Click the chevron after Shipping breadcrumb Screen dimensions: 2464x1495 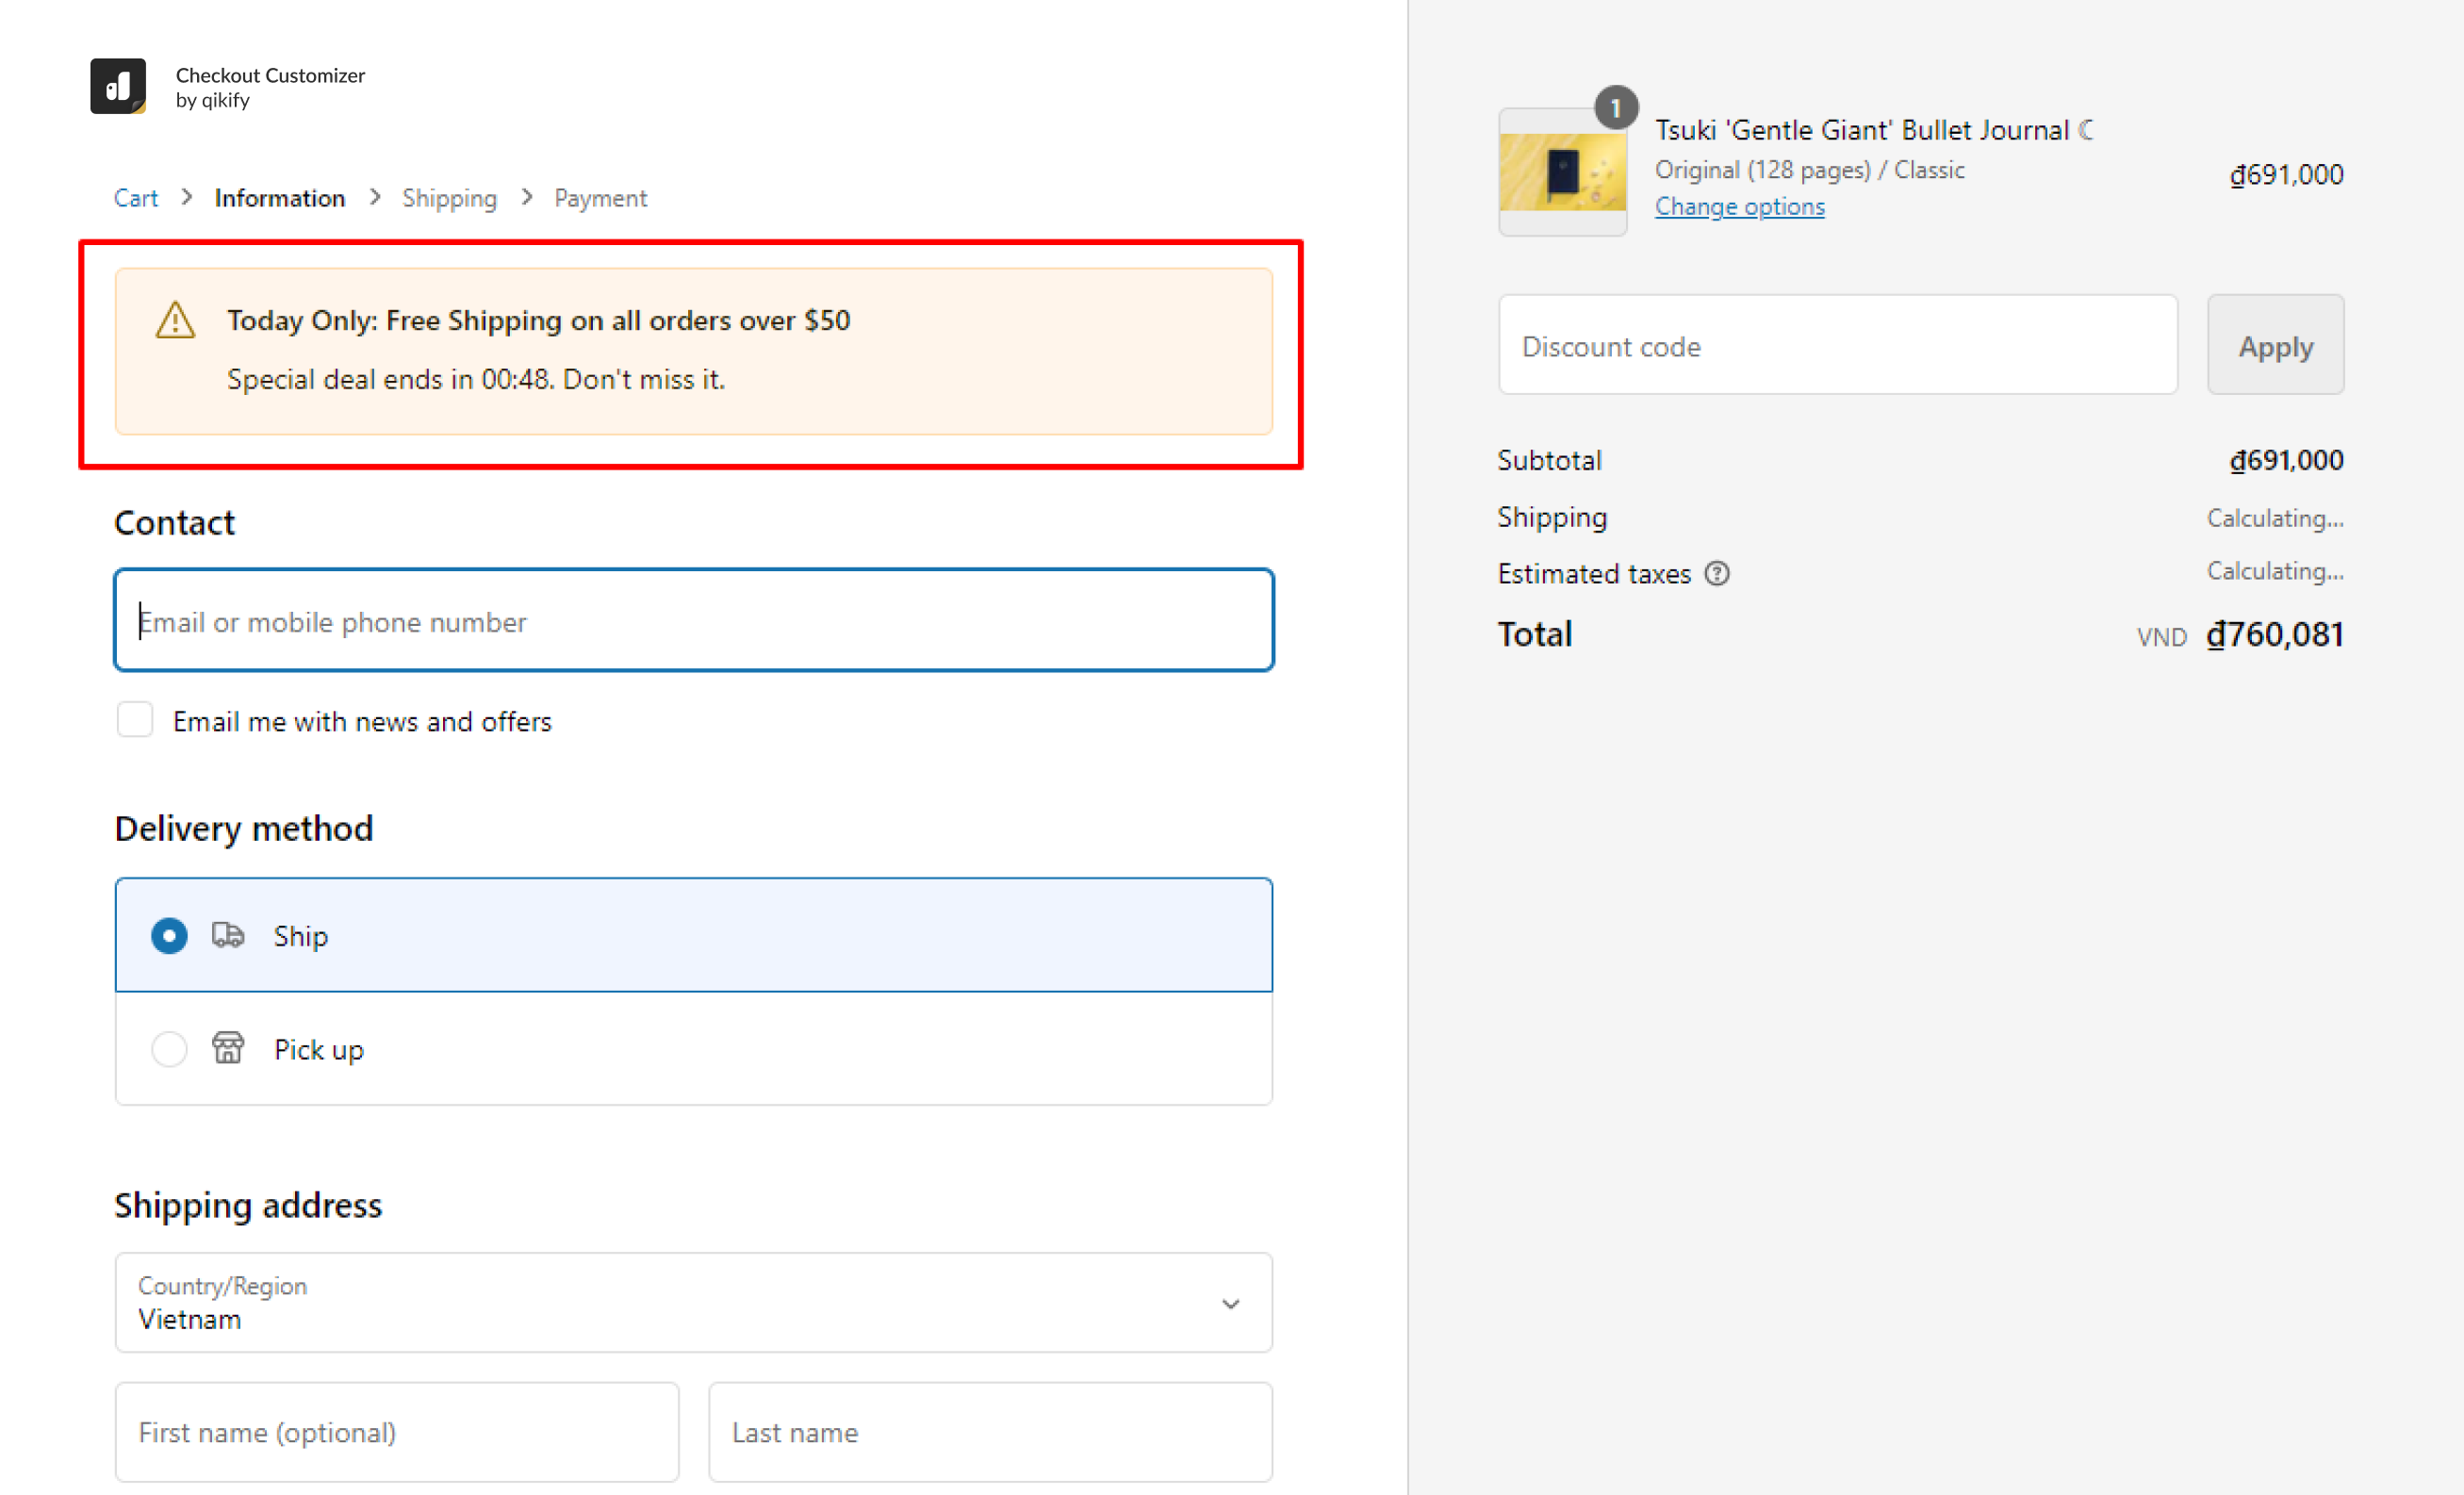coord(527,197)
